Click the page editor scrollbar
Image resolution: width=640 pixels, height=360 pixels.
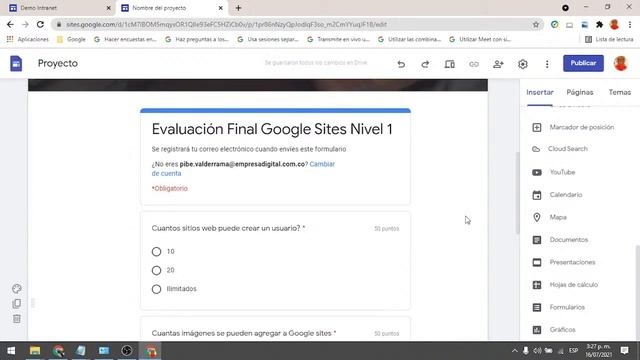(518, 192)
